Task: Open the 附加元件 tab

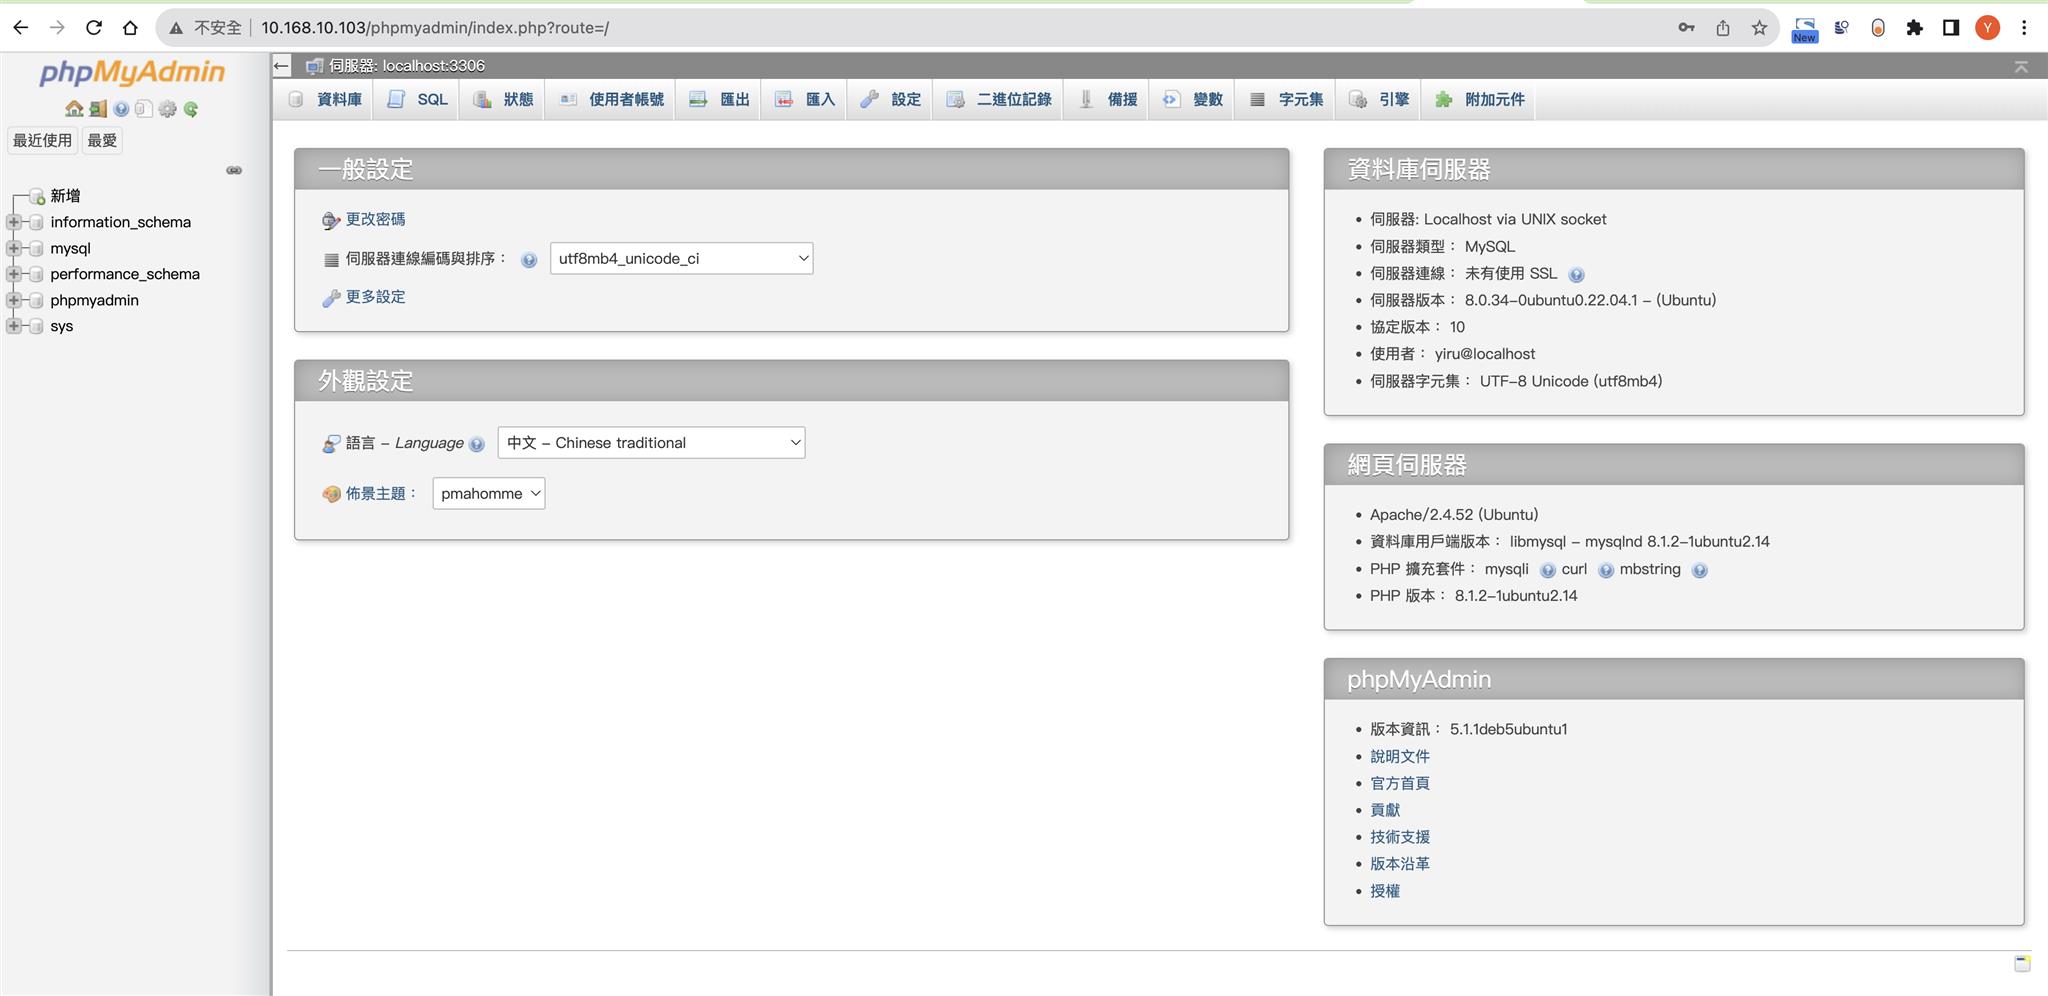Action: tap(1480, 99)
